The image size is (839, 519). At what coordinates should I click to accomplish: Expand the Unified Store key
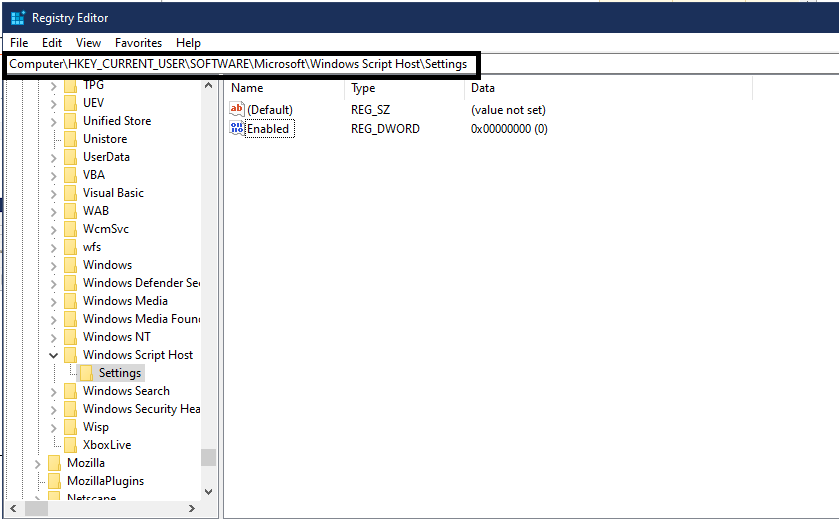click(53, 121)
